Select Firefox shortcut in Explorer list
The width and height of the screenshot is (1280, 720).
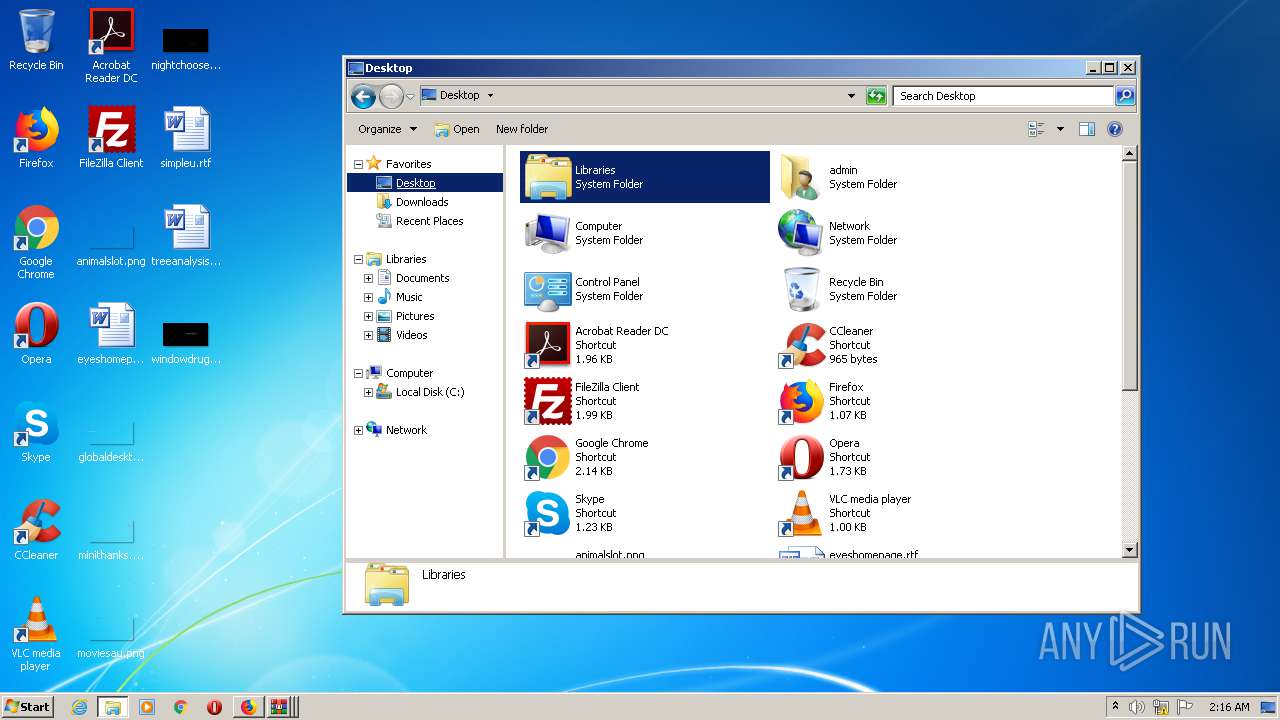tap(900, 401)
